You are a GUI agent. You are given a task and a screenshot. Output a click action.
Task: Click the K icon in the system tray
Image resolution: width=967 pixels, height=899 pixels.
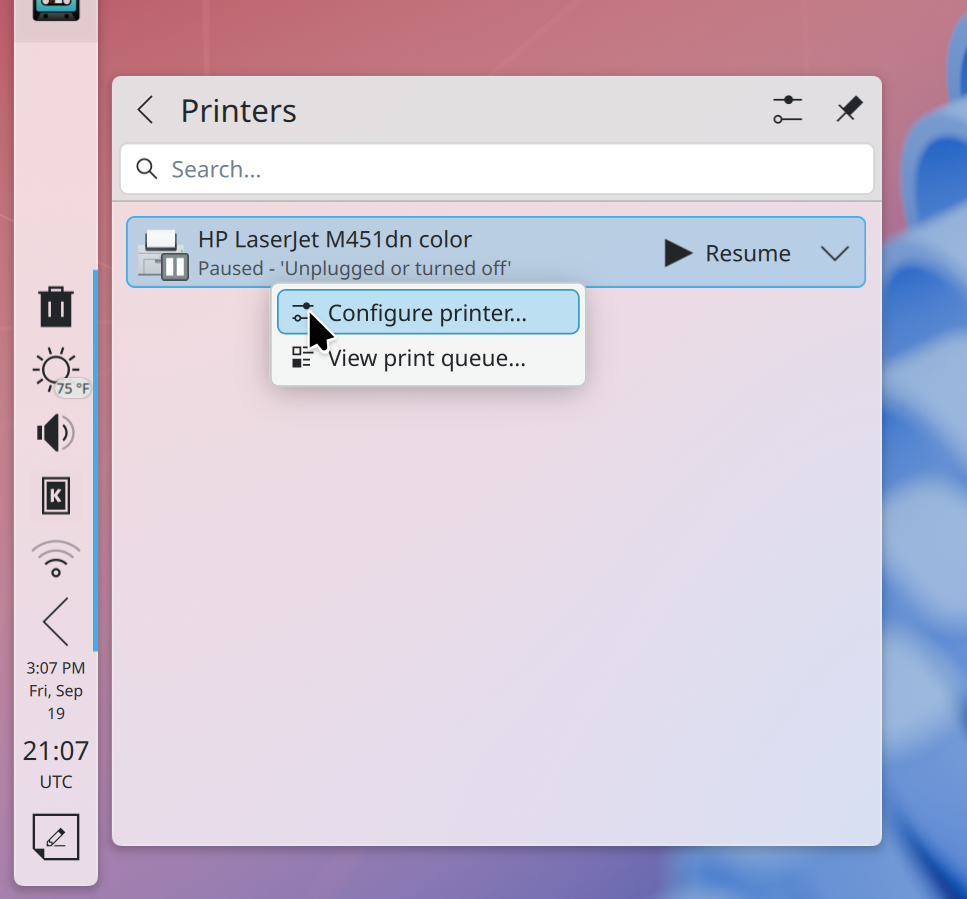[x=56, y=495]
